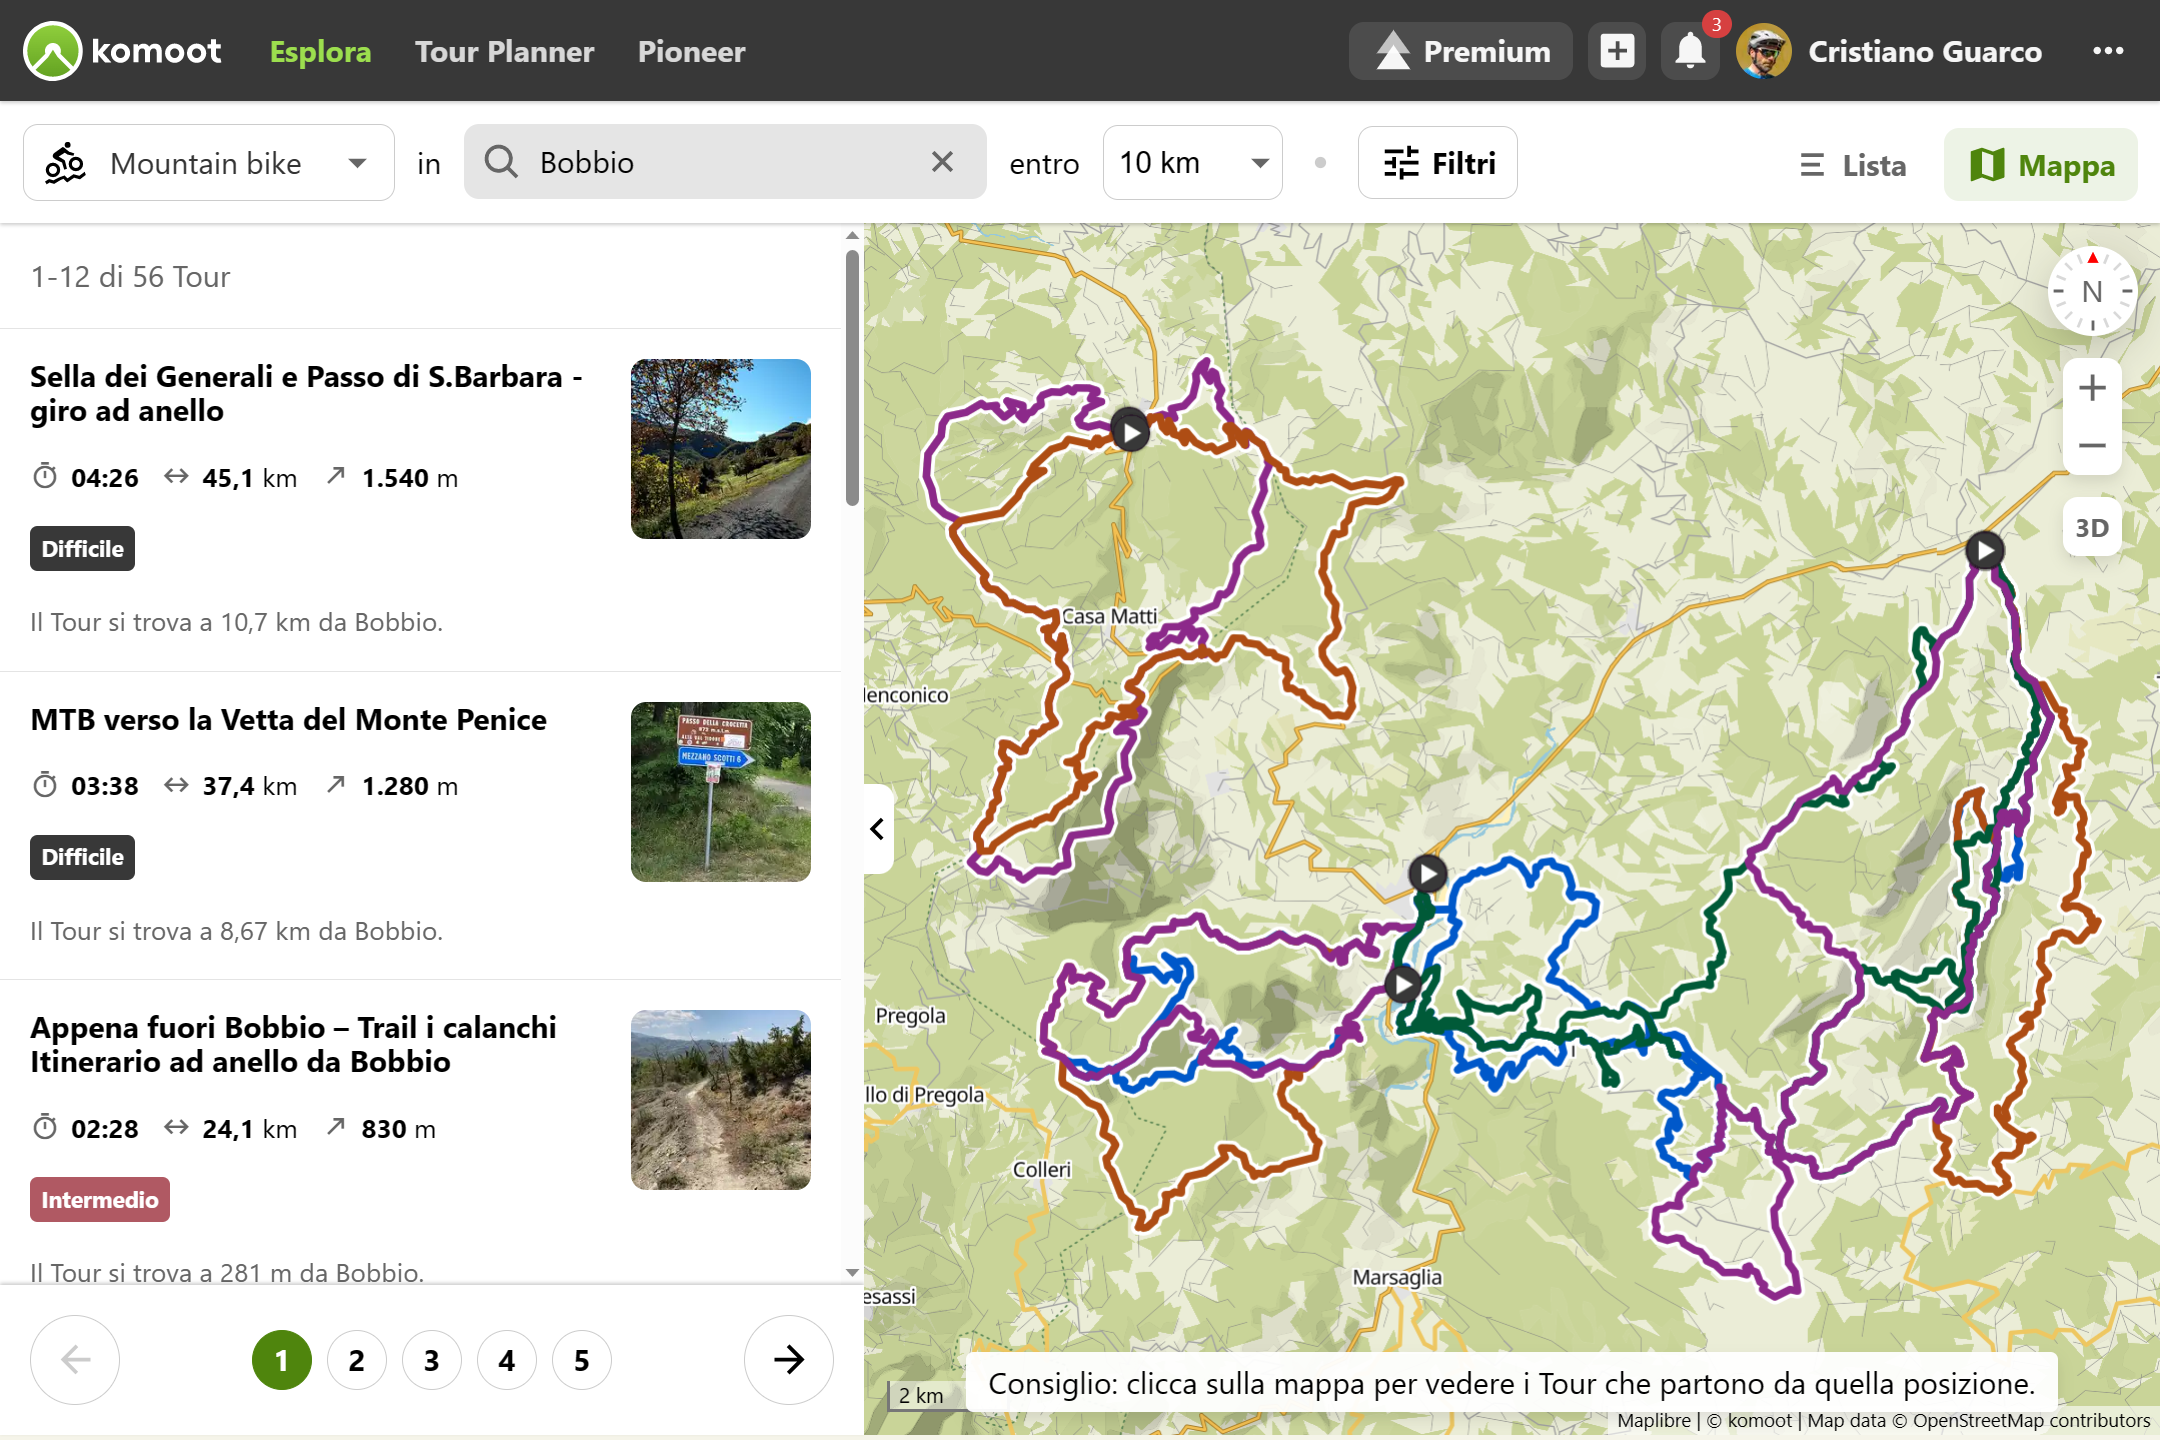Click the plus create icon
Viewport: 2160px width, 1440px height.
[1617, 51]
